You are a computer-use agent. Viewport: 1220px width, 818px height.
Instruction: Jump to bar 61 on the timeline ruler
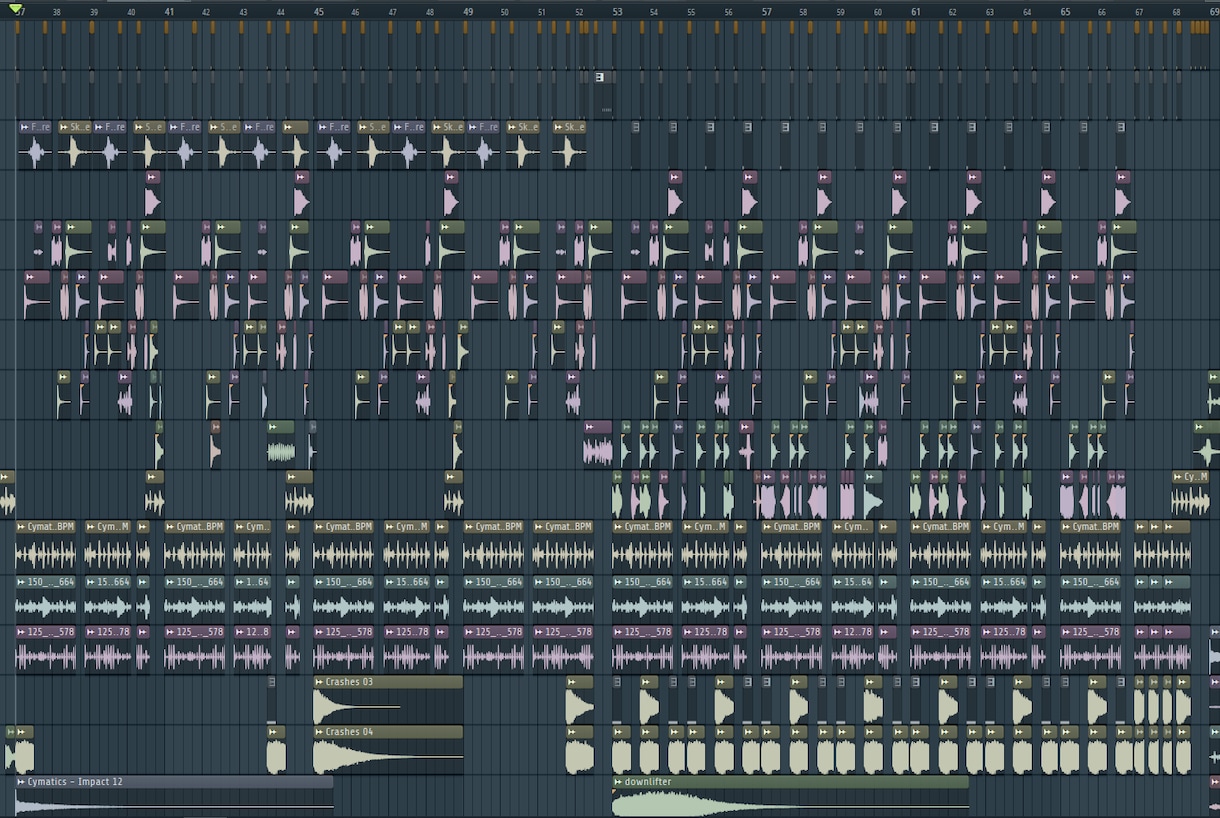916,12
